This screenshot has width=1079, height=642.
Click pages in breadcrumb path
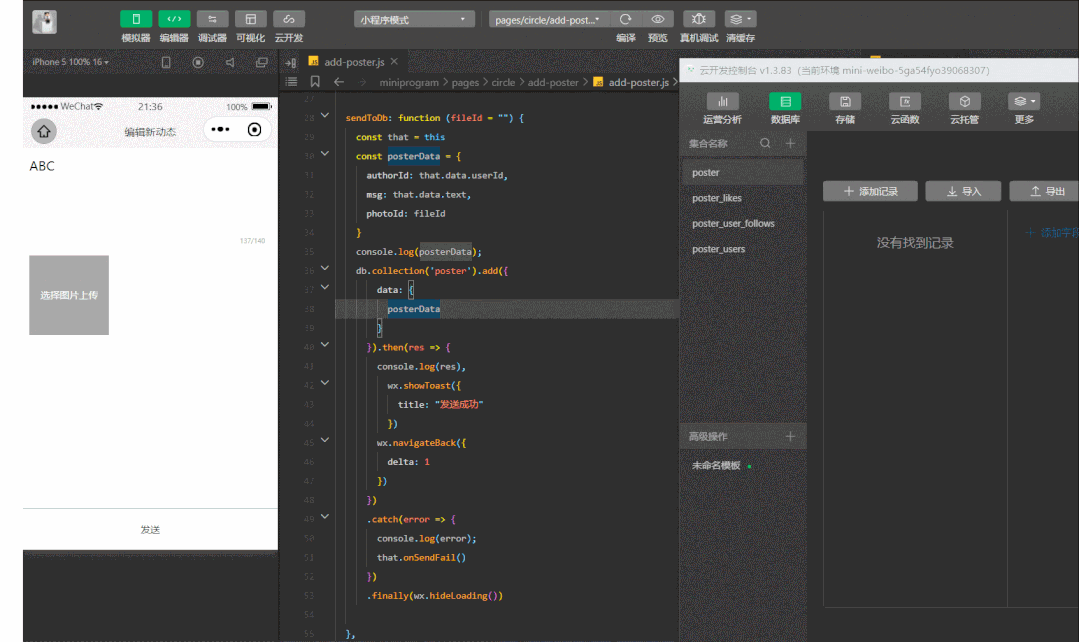(465, 83)
